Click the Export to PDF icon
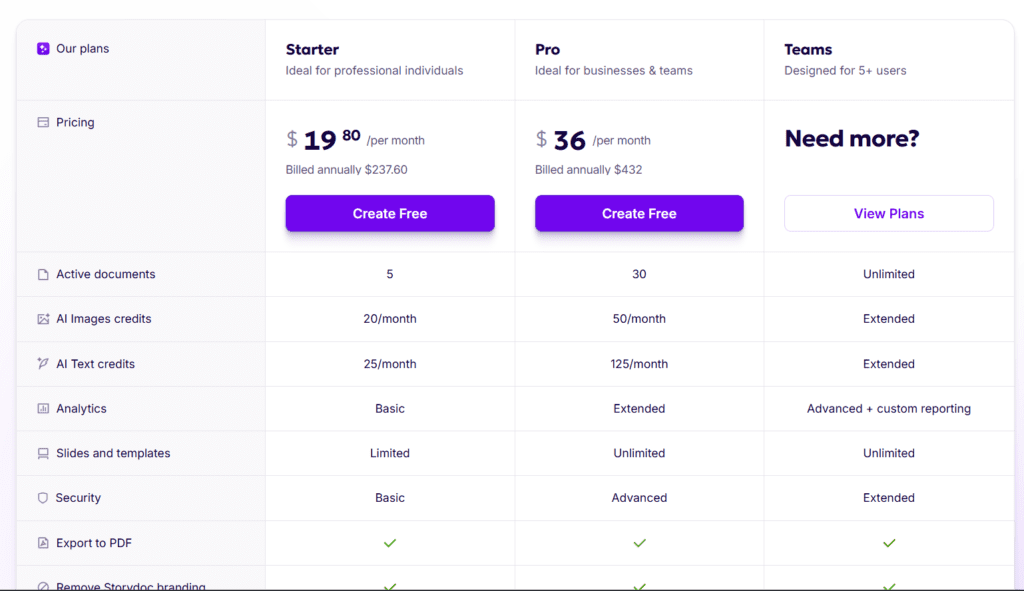1024x591 pixels. (42, 543)
